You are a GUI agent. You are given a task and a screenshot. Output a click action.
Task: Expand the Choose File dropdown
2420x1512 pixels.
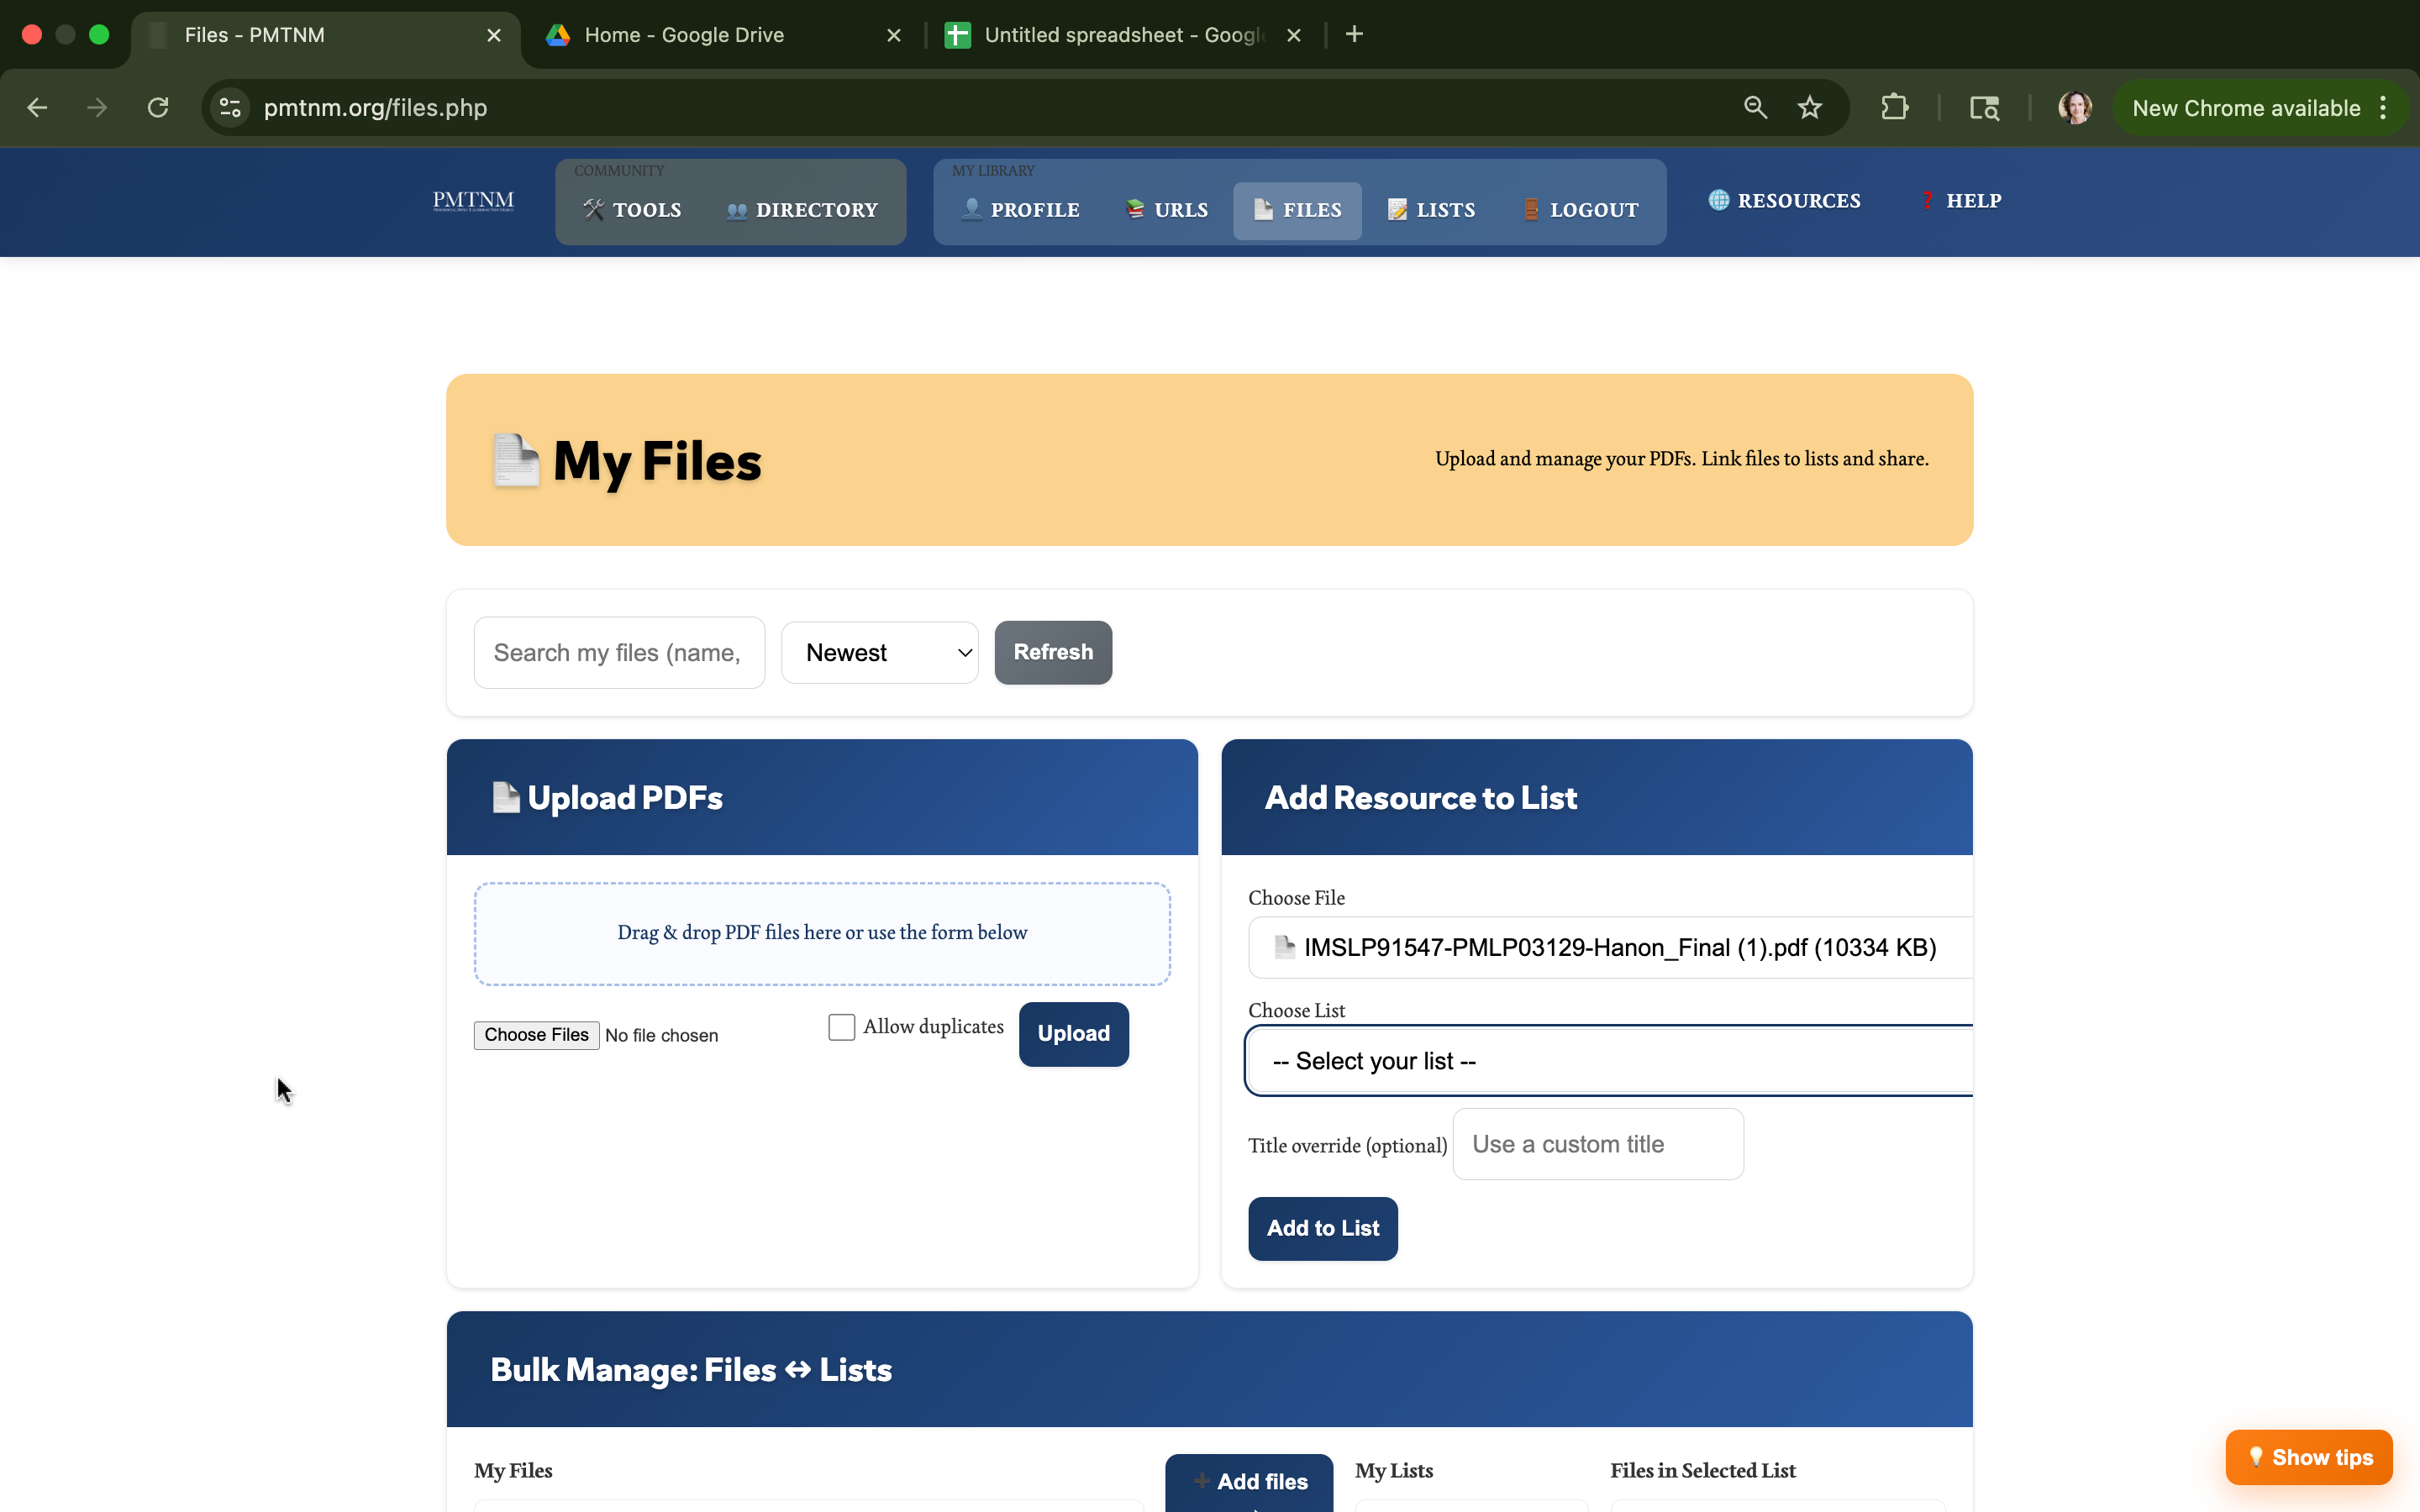(1610, 947)
